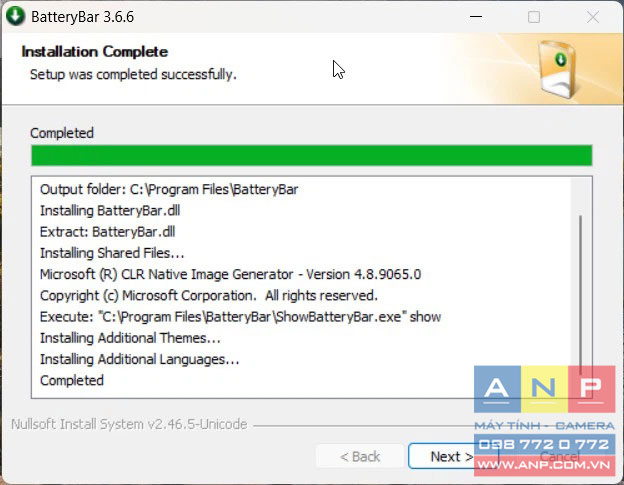
Task: Continue setup with the Next button
Action: click(451, 456)
